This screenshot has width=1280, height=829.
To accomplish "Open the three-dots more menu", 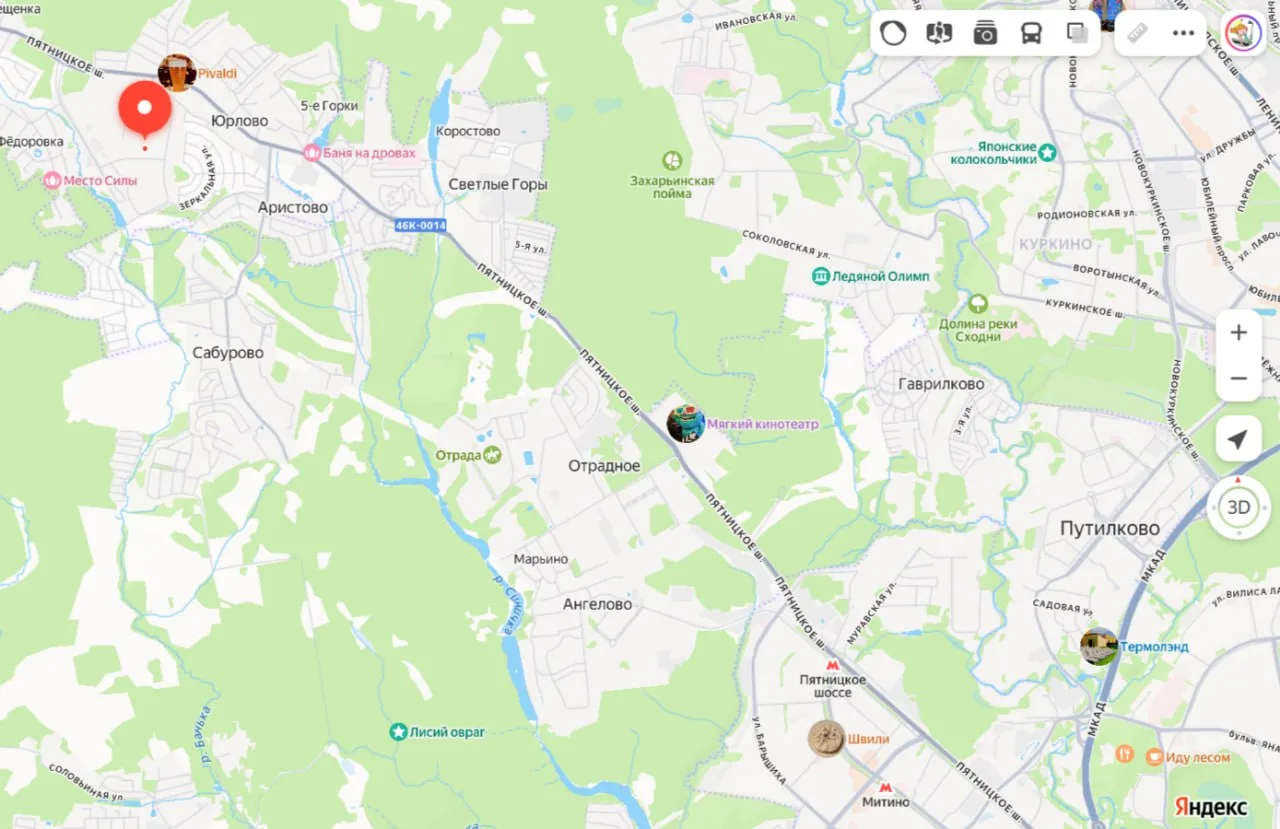I will click(1184, 33).
